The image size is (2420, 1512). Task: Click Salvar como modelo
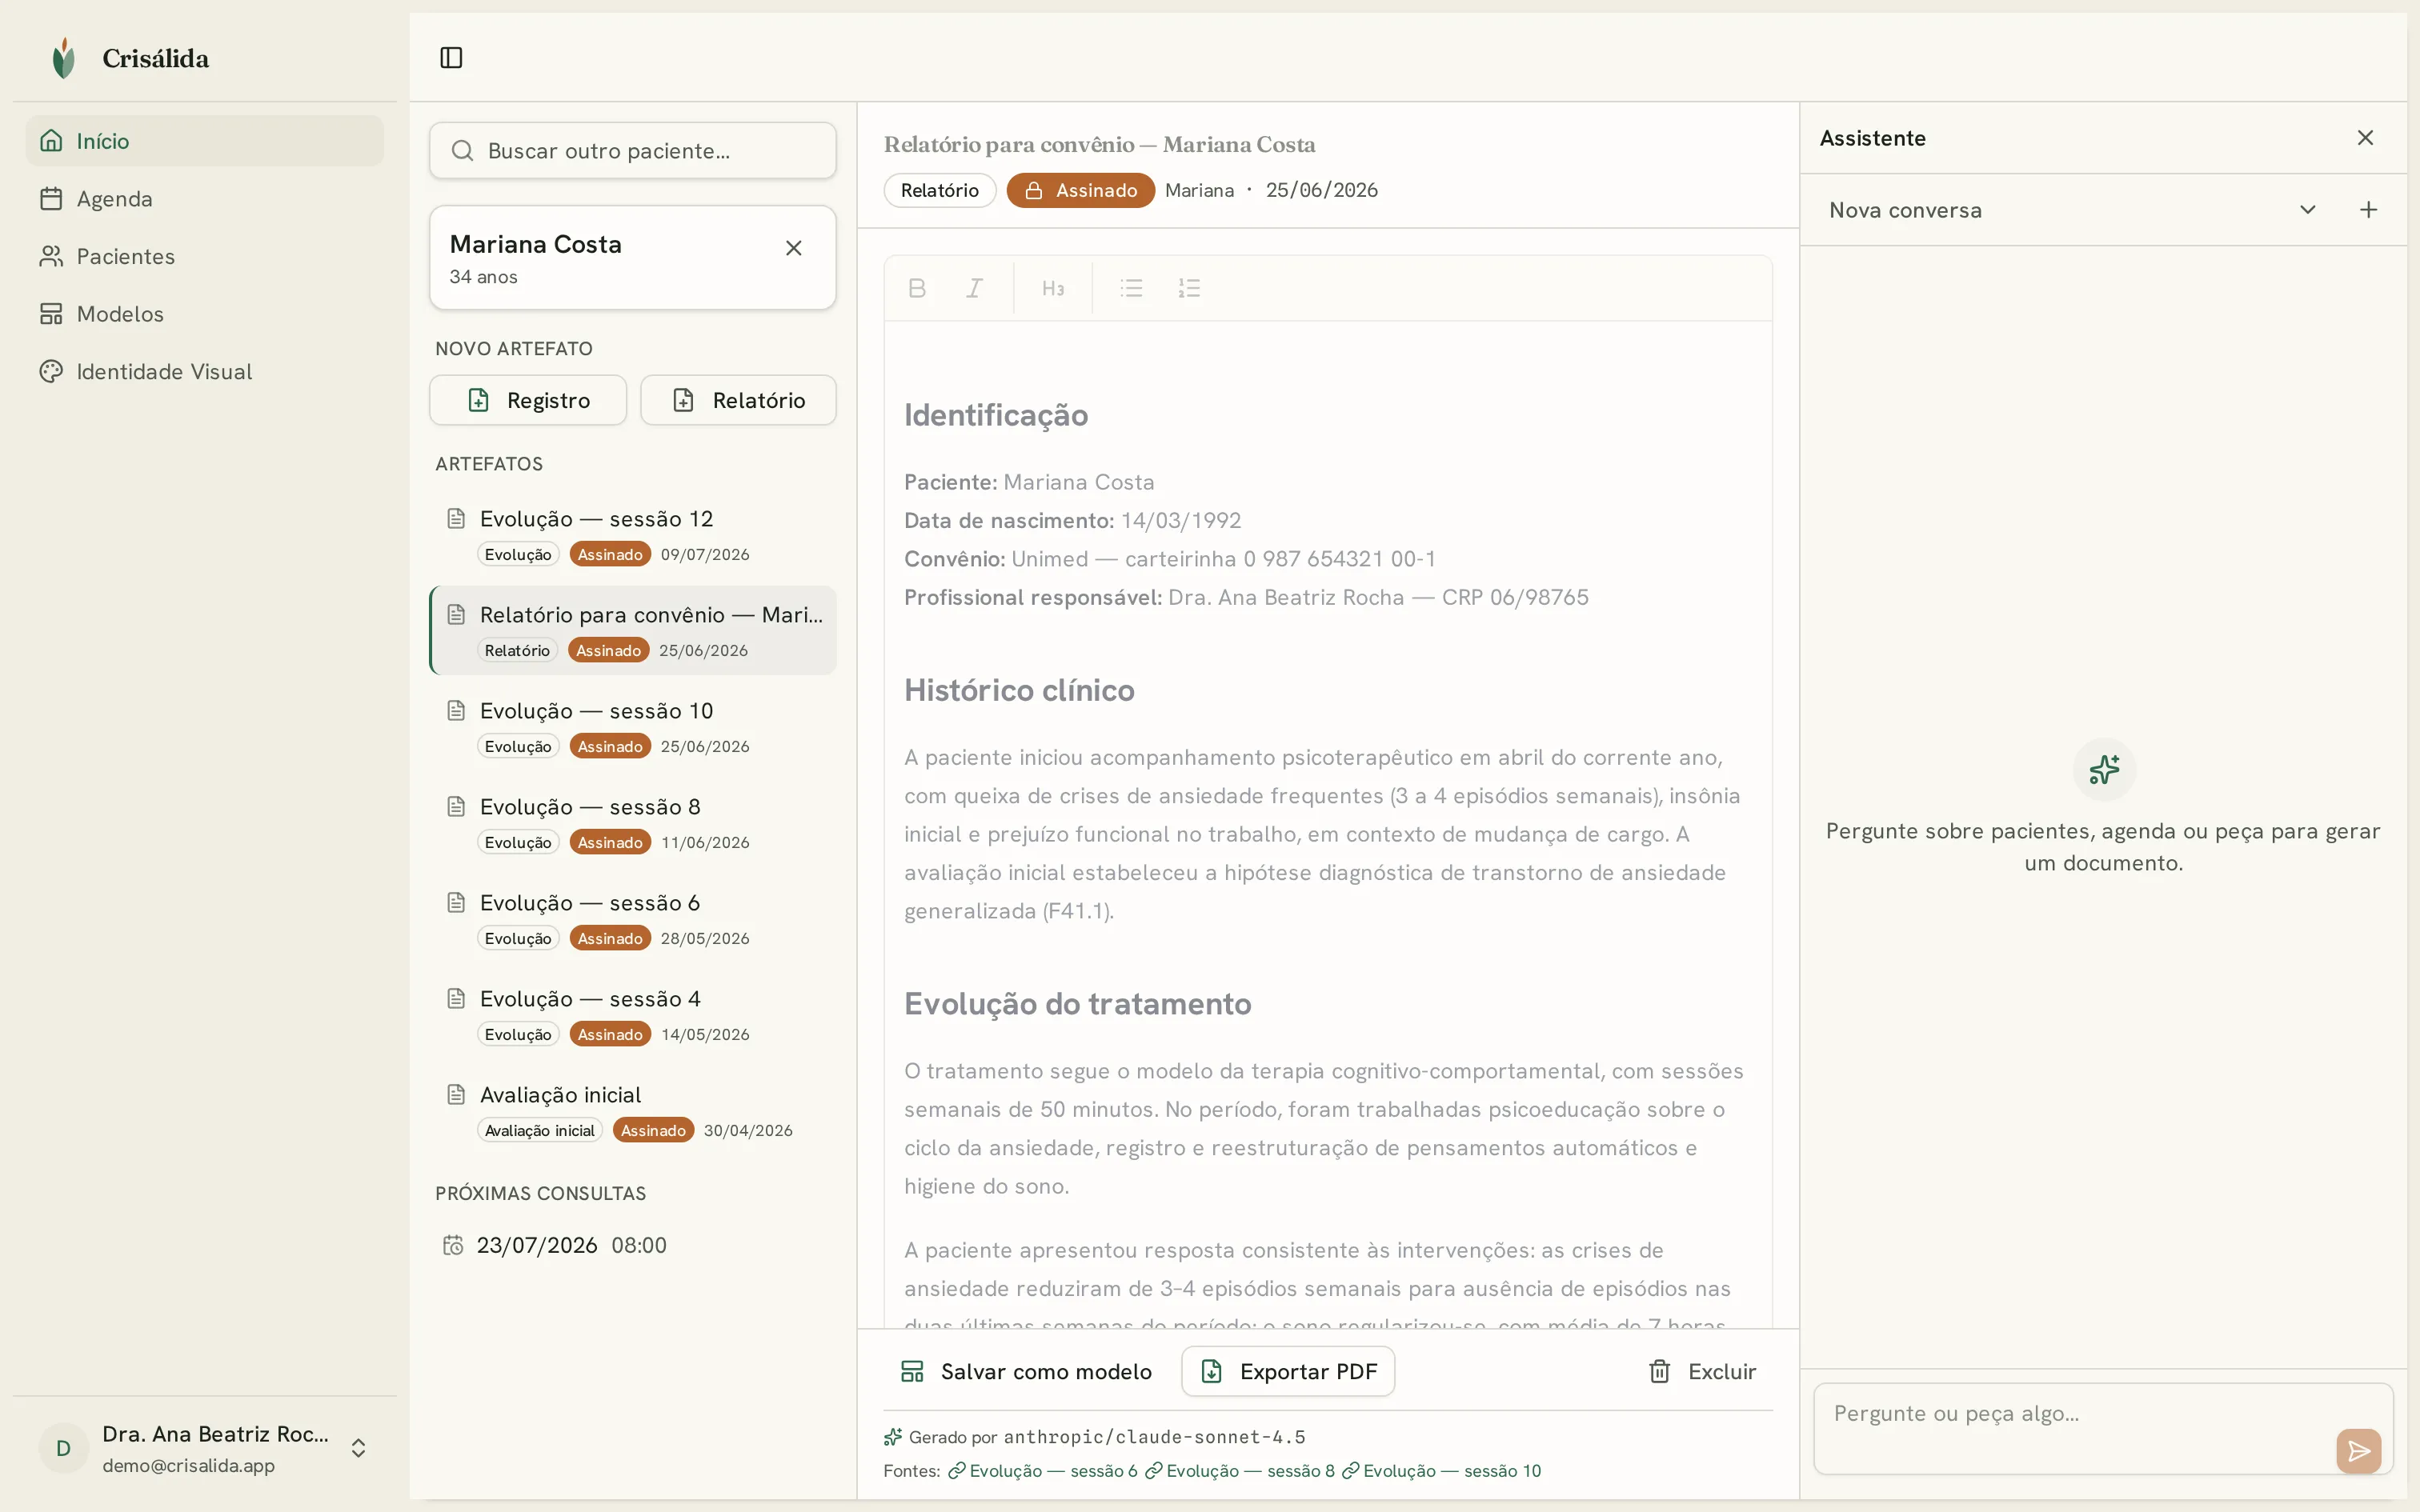1026,1371
